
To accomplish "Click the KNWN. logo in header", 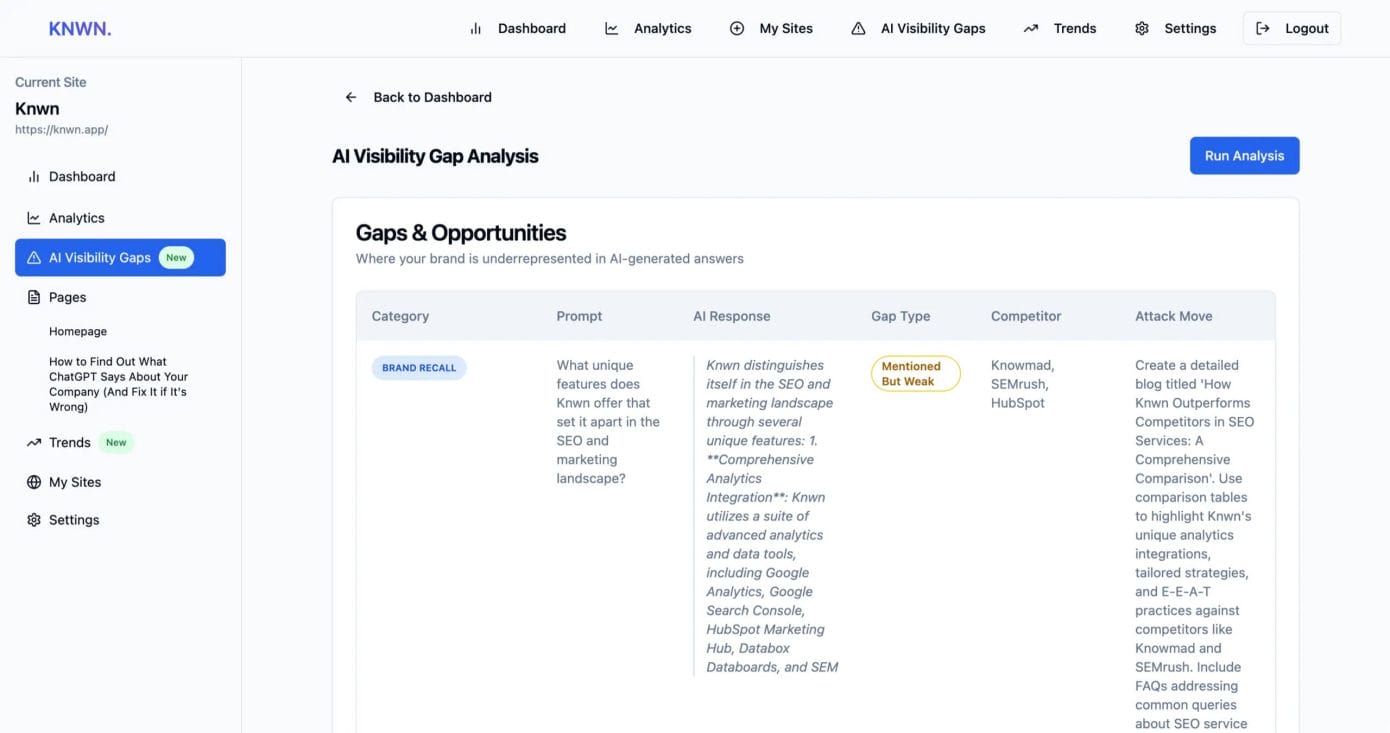I will [x=80, y=29].
